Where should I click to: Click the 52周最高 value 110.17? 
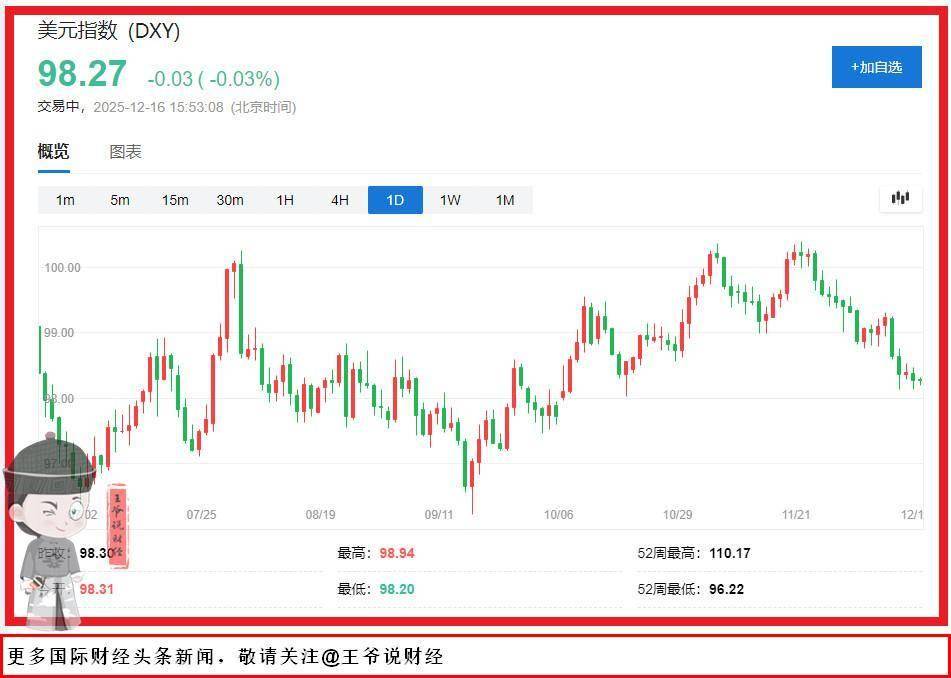730,553
